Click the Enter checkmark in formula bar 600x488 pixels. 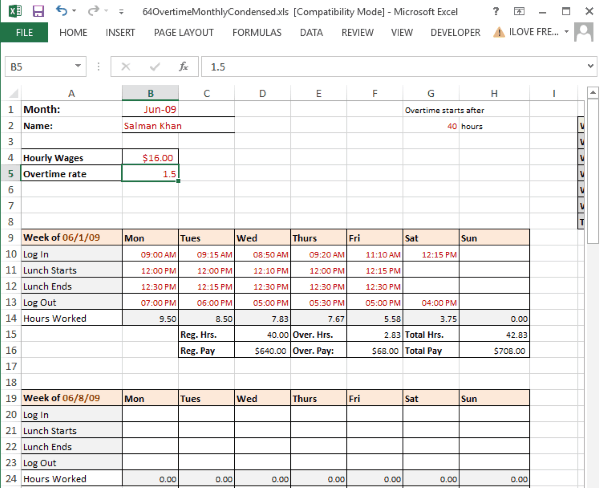tap(154, 67)
